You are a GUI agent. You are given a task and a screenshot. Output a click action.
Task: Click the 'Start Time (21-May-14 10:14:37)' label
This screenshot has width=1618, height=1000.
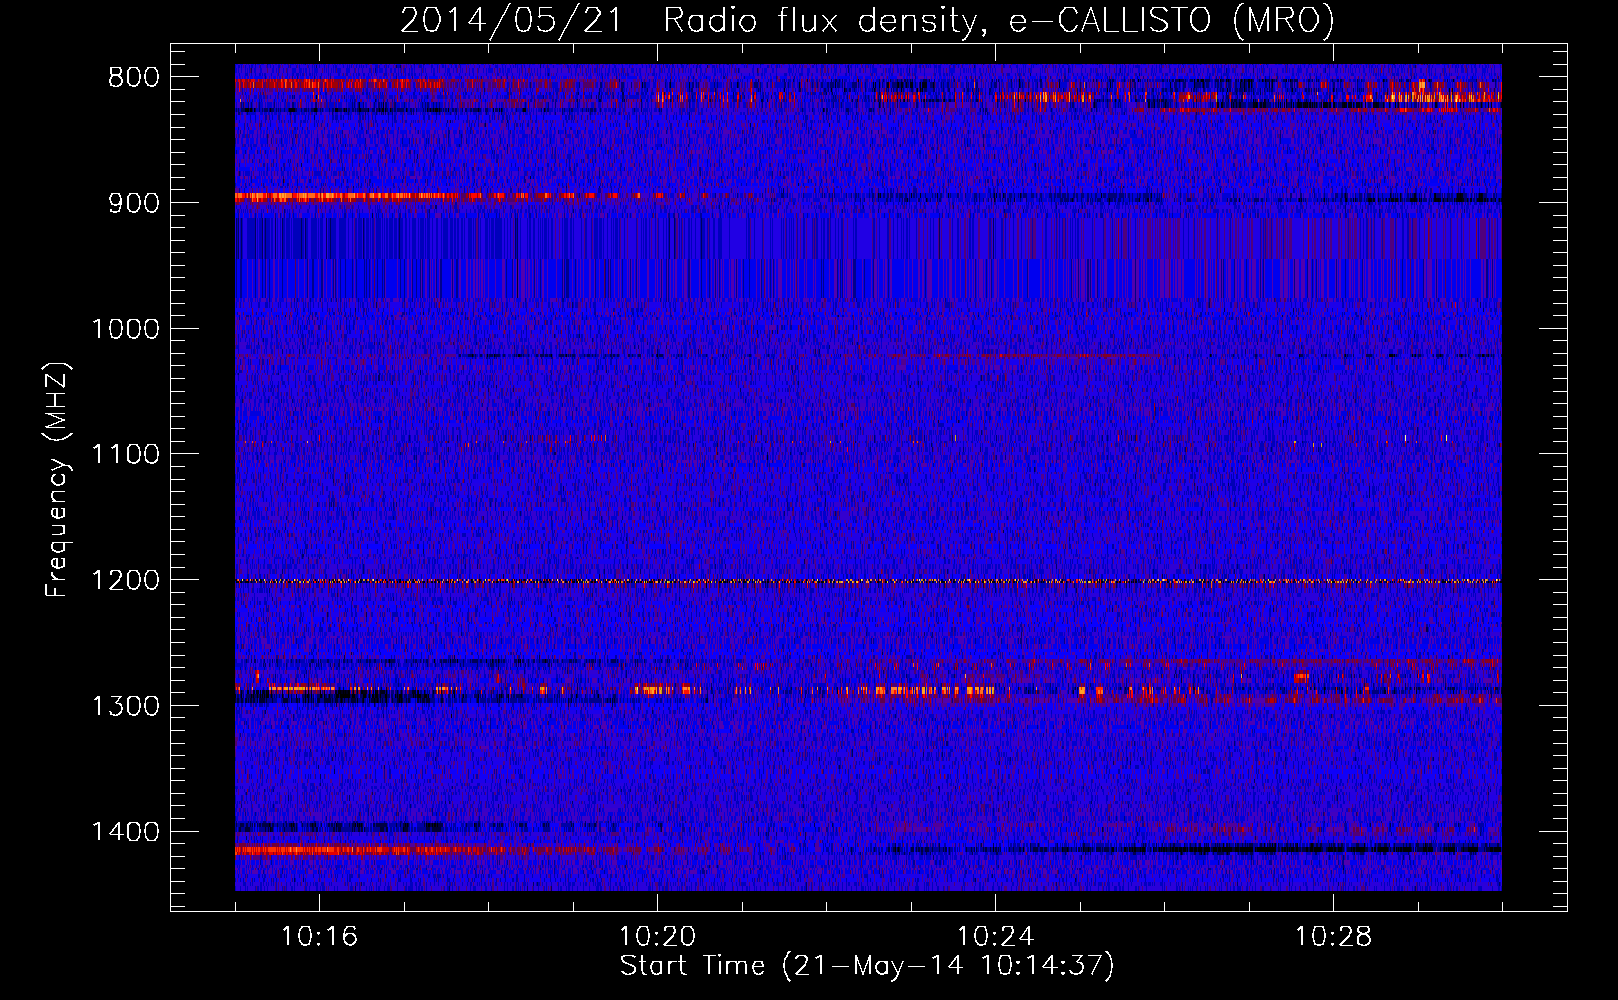(867, 966)
